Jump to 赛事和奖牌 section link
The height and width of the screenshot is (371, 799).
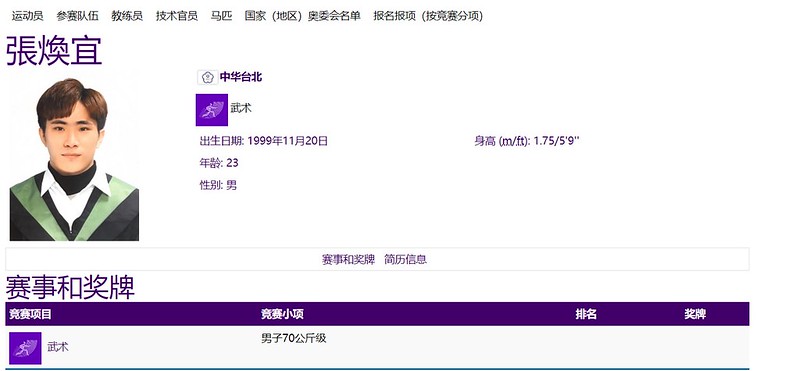(x=348, y=259)
